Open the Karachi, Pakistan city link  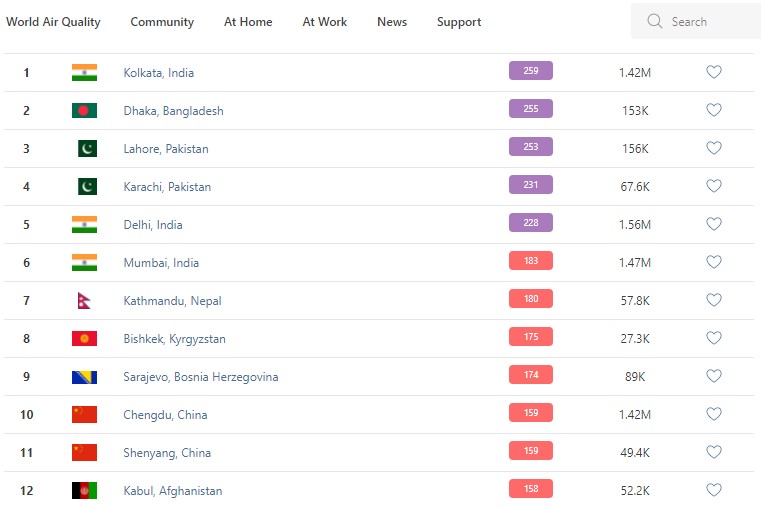click(x=167, y=187)
